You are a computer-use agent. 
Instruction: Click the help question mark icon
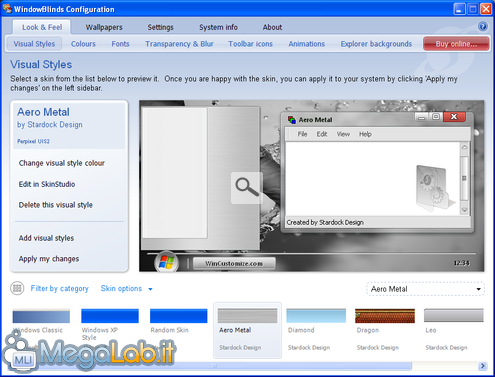(483, 26)
